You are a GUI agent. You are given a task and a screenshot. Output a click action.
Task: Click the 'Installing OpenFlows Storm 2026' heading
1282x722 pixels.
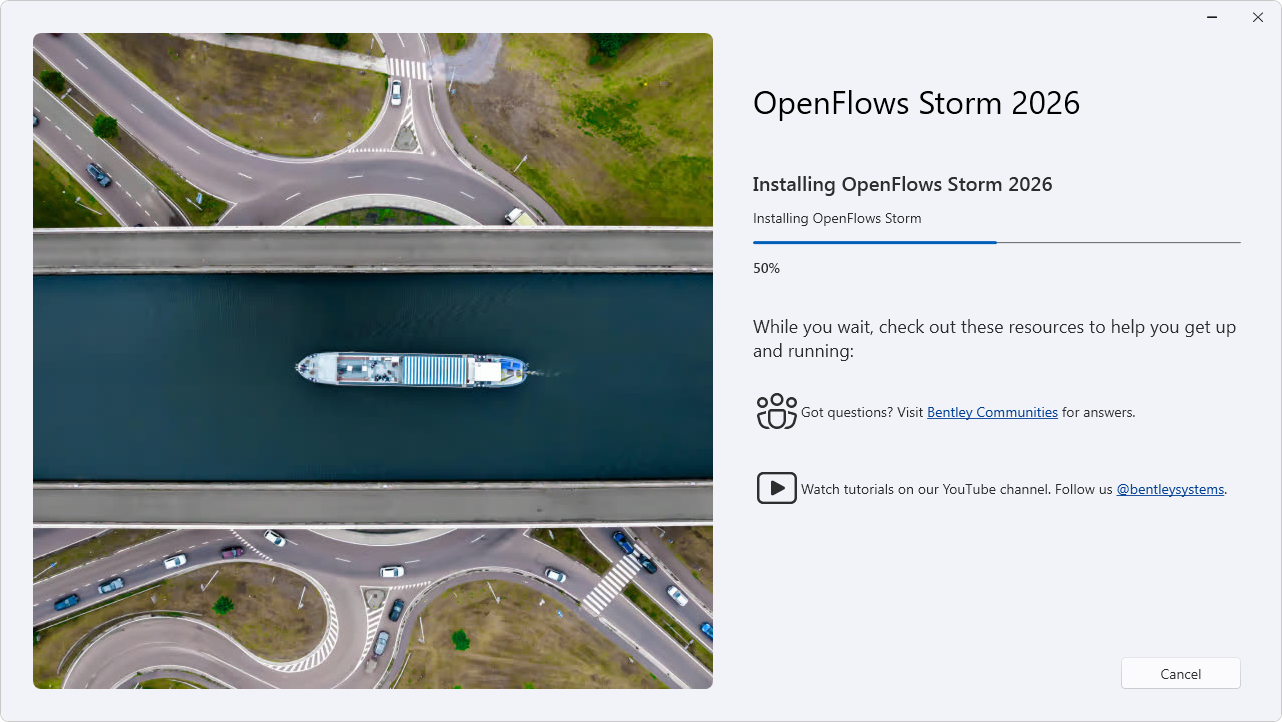(902, 184)
